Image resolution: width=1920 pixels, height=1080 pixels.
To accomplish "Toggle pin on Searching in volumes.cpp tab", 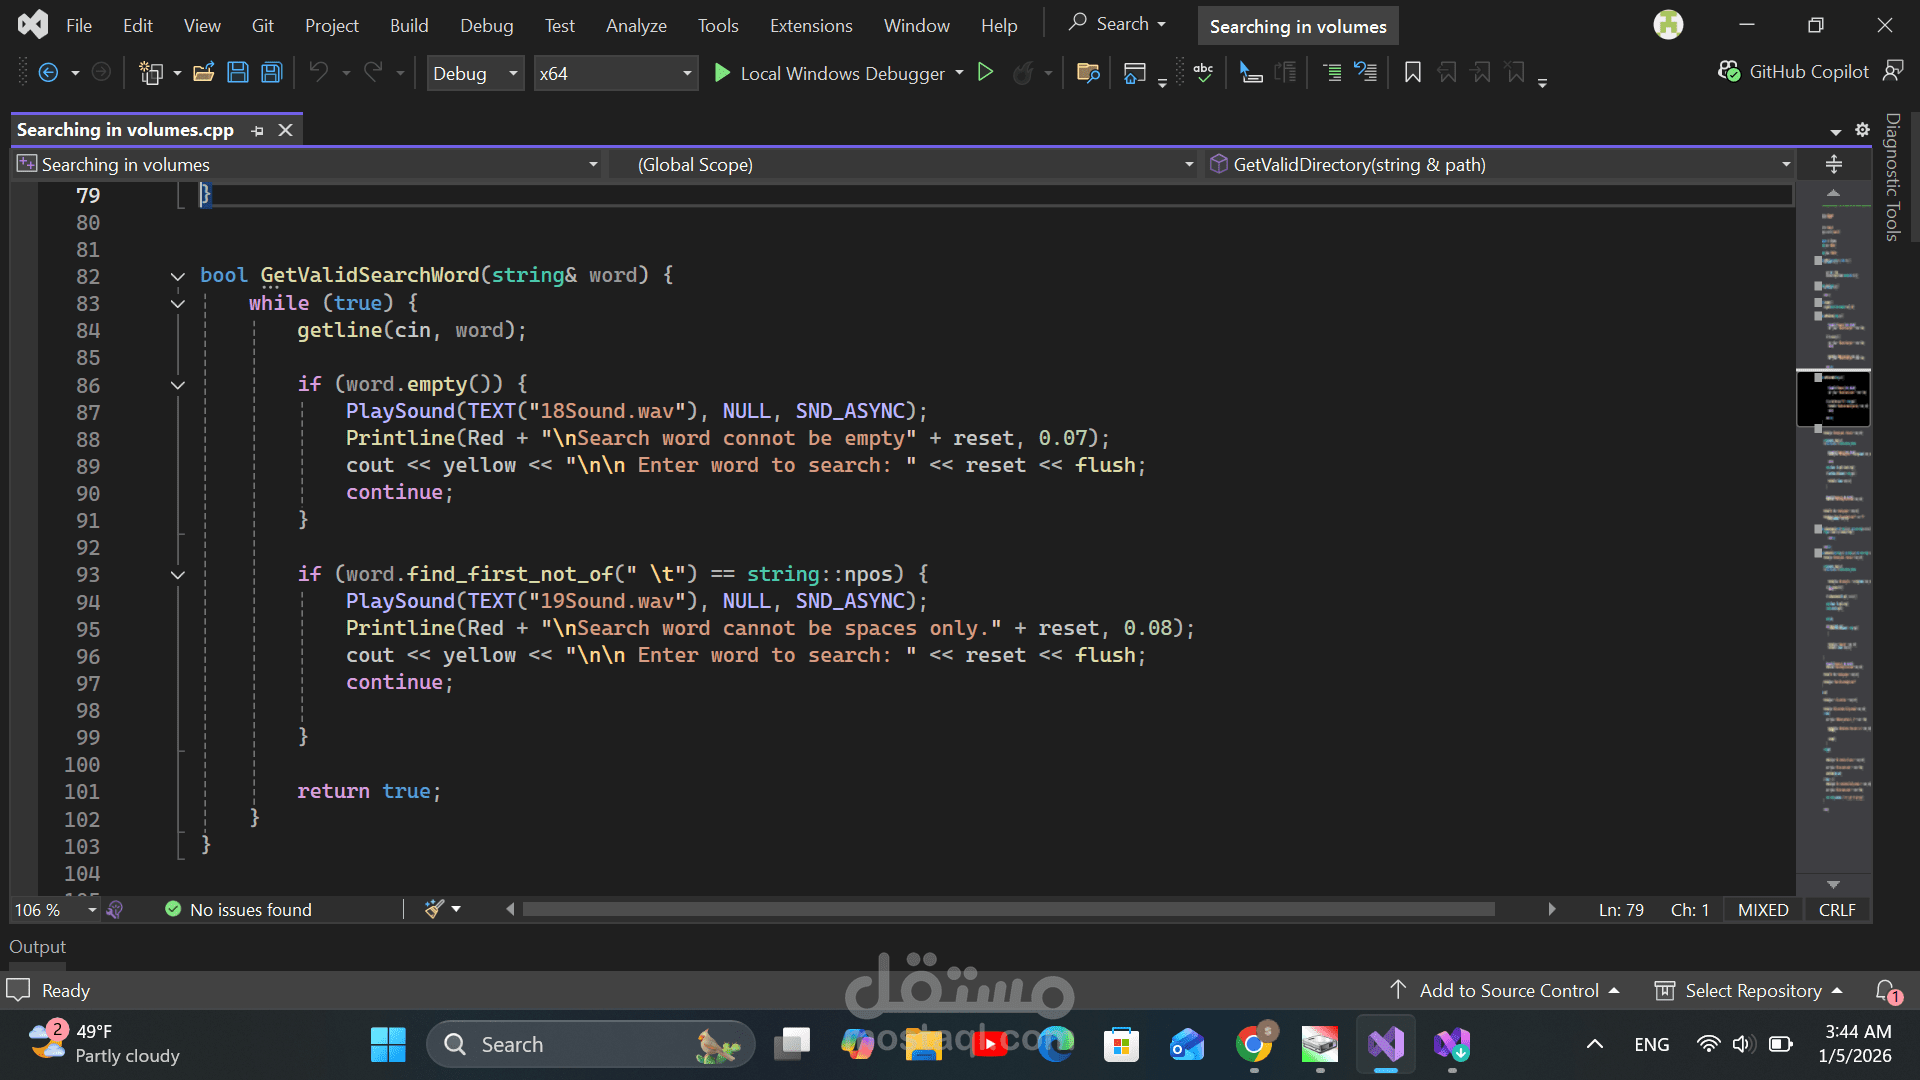I will point(258,131).
